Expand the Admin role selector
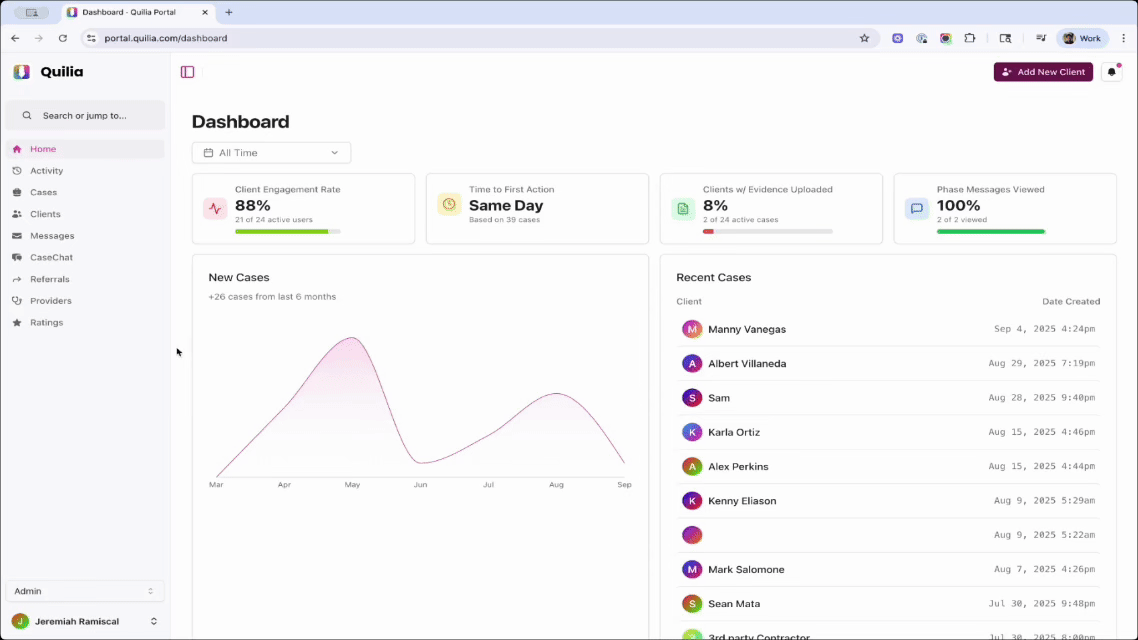1138x640 pixels. [84, 591]
